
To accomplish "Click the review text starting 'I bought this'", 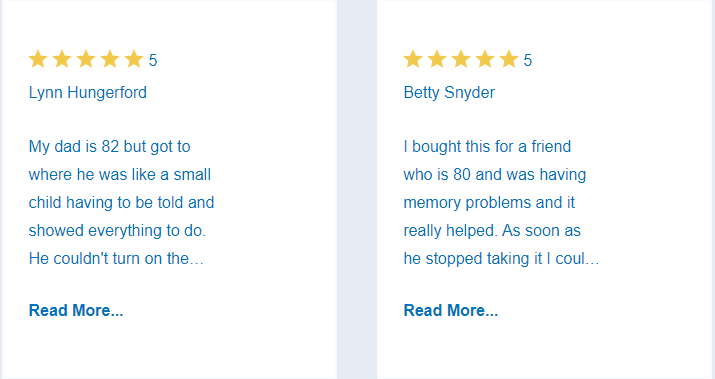I will [501, 202].
